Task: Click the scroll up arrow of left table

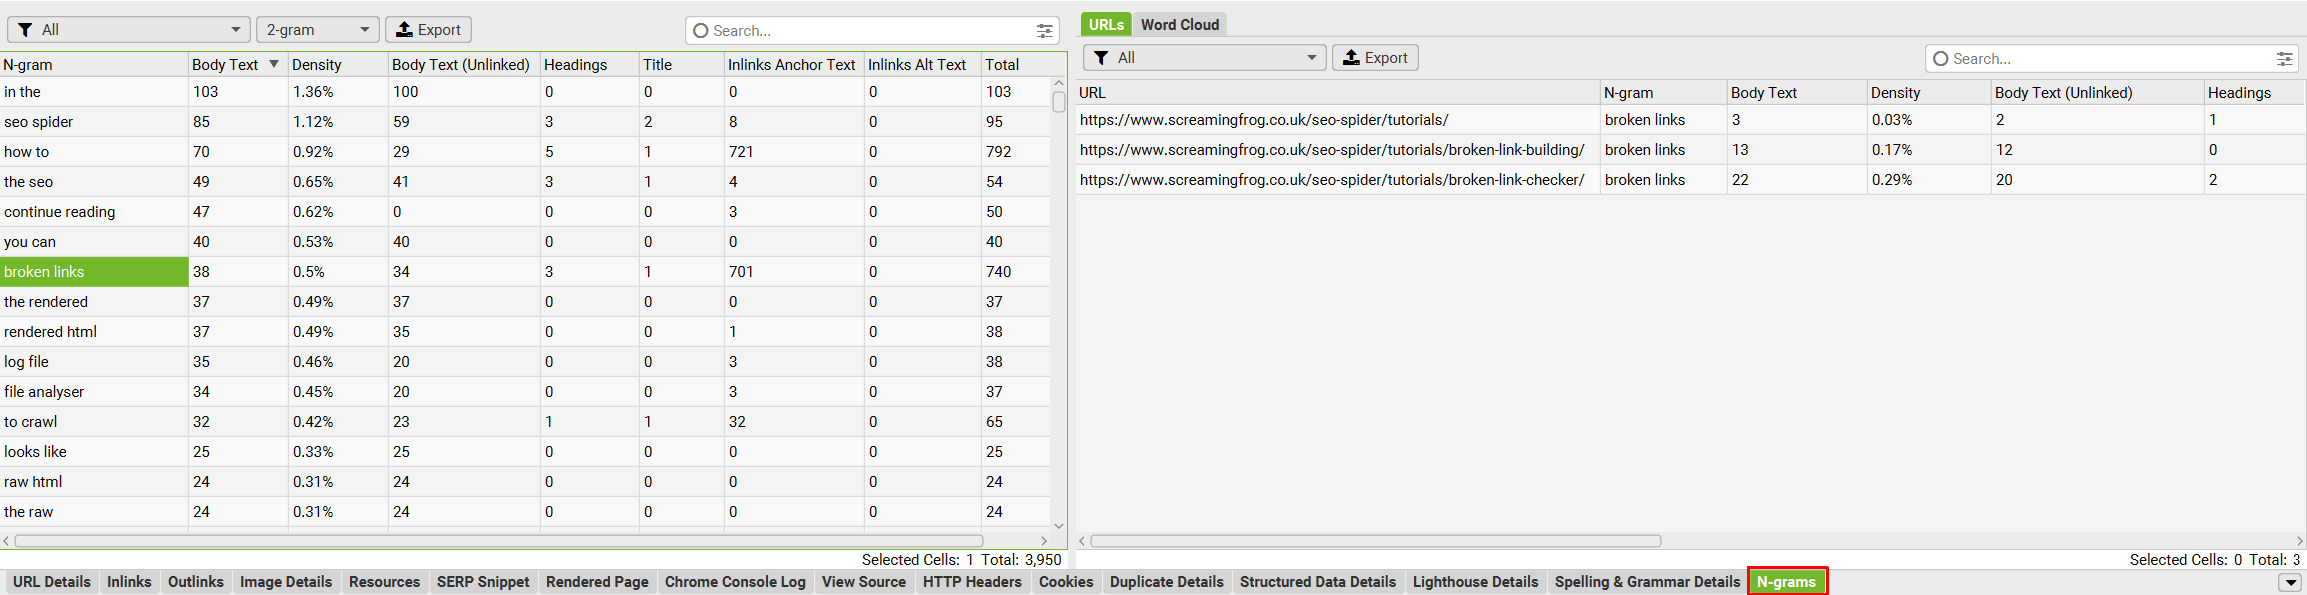Action: 1058,83
